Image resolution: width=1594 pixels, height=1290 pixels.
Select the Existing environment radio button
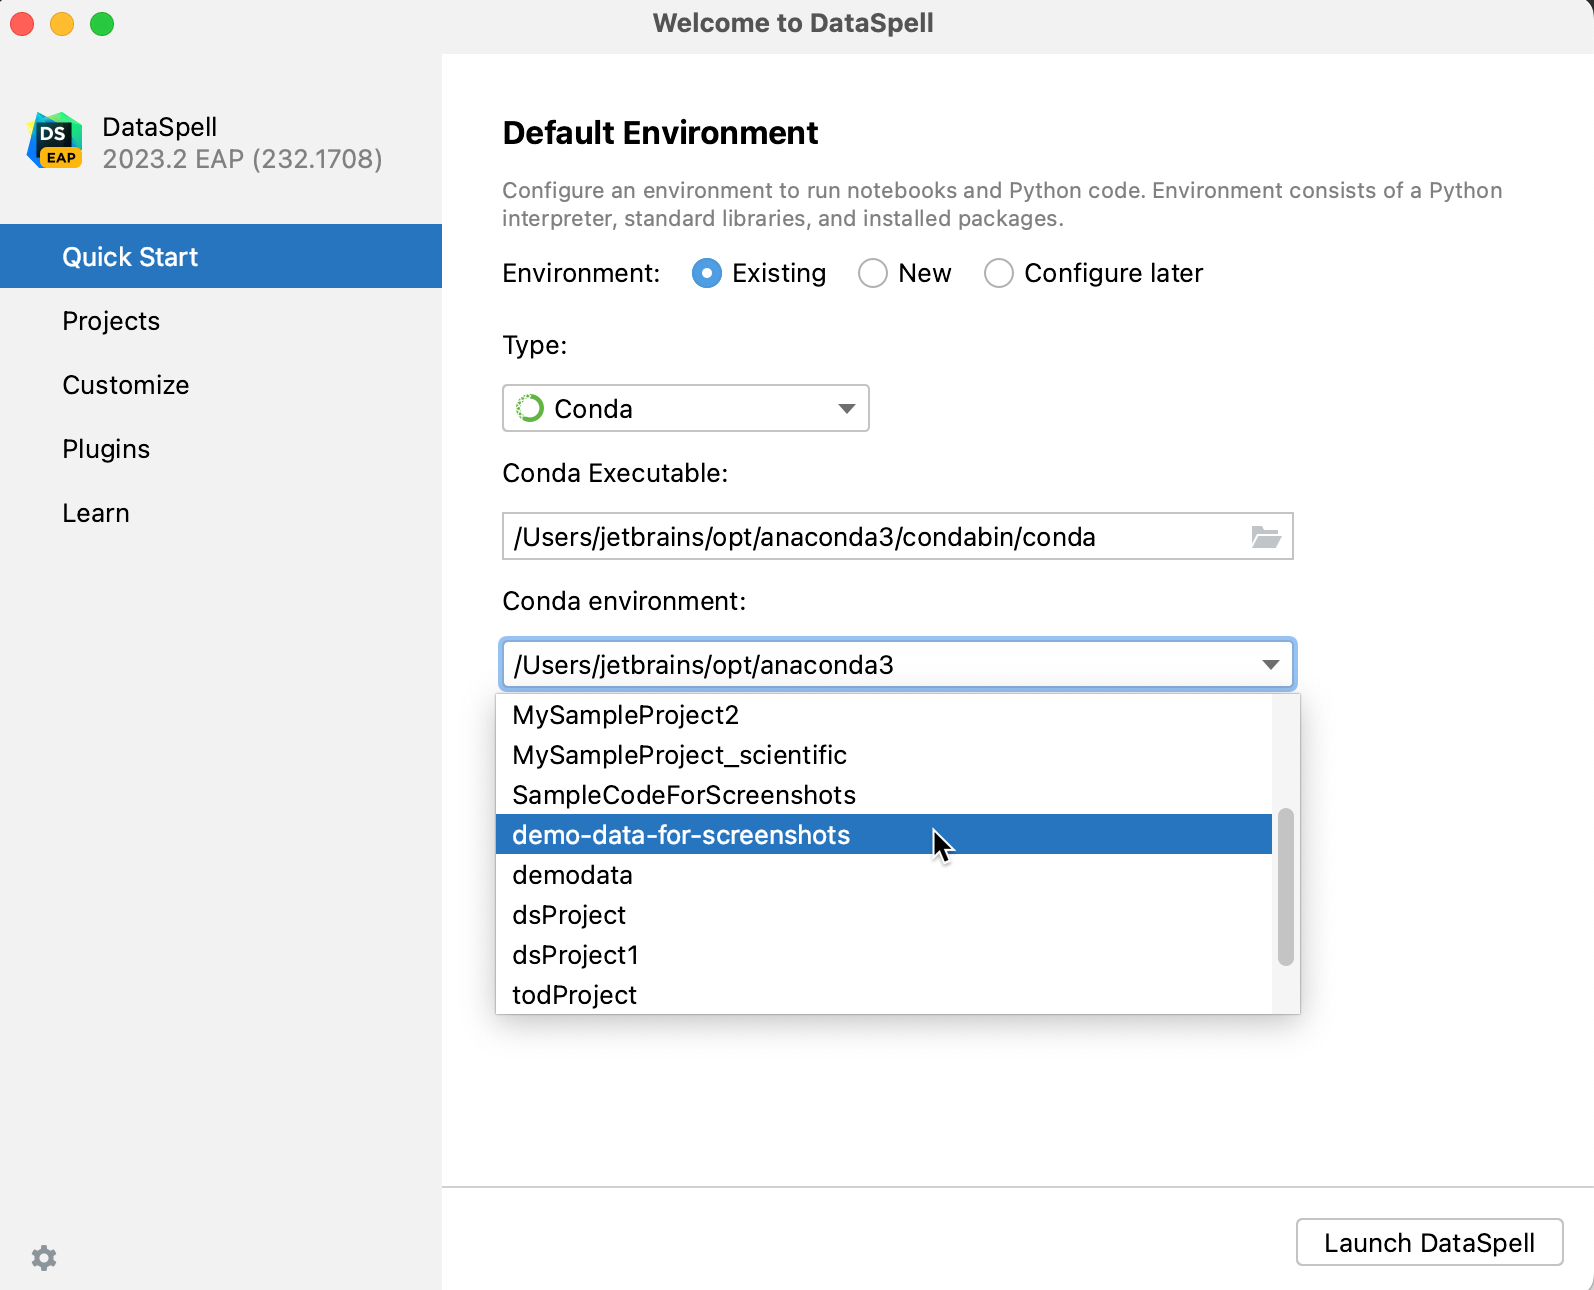pos(707,273)
